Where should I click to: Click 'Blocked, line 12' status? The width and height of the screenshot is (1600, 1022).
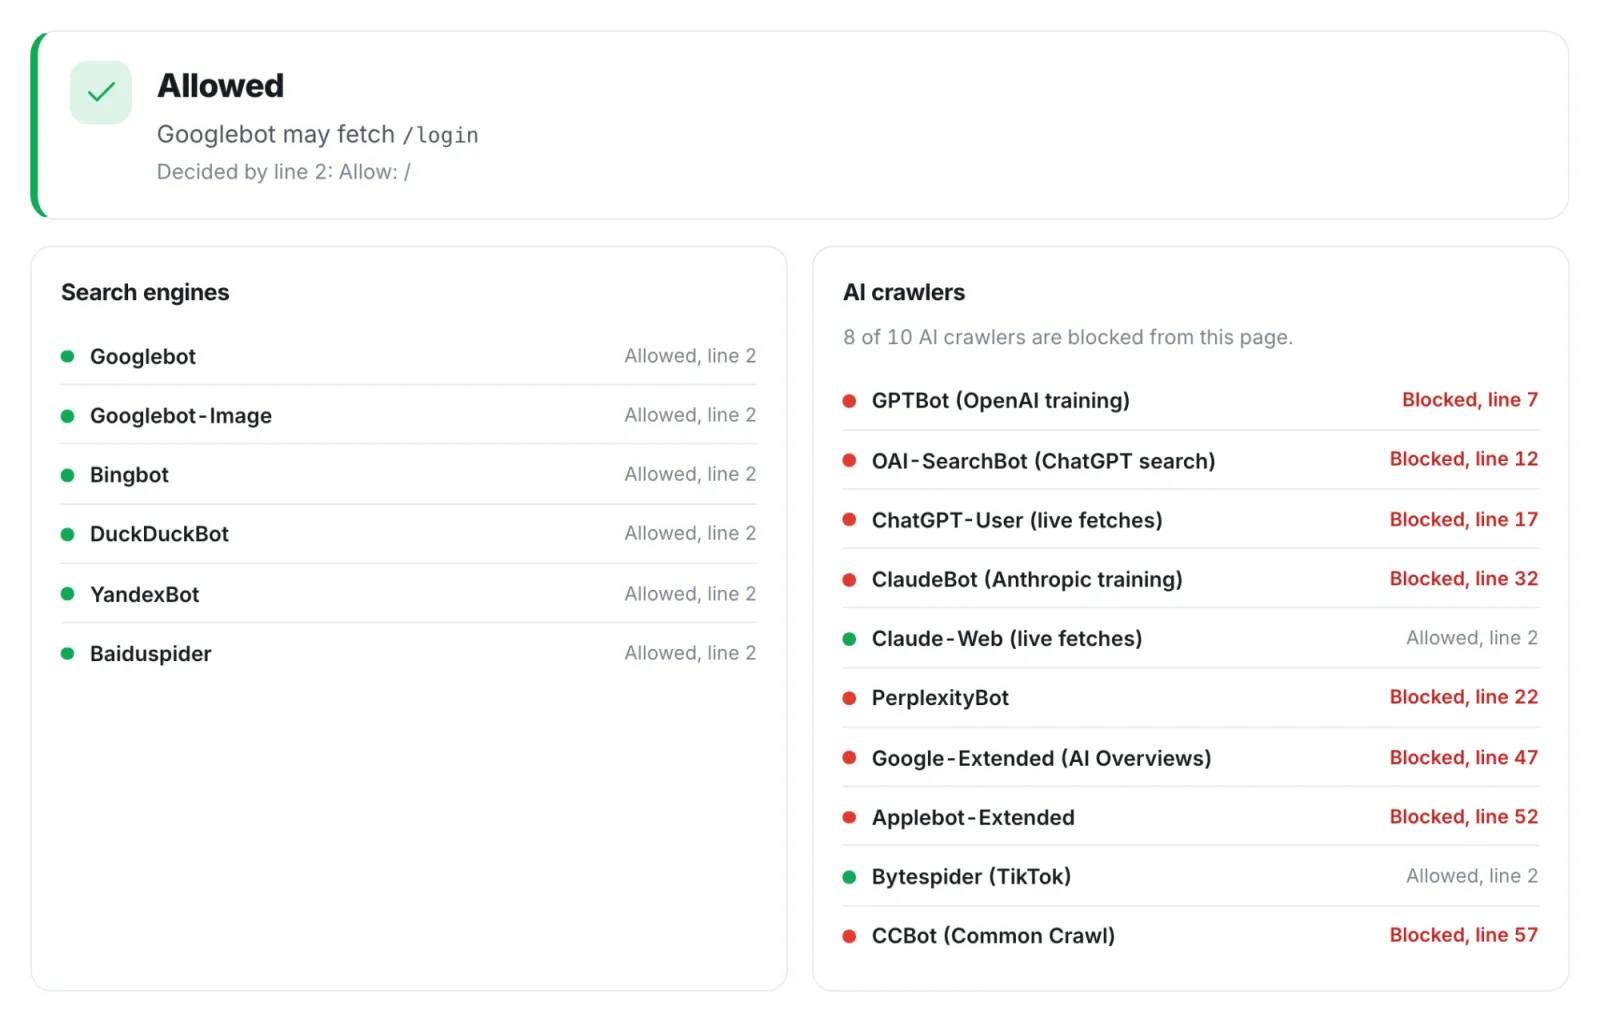tap(1464, 459)
